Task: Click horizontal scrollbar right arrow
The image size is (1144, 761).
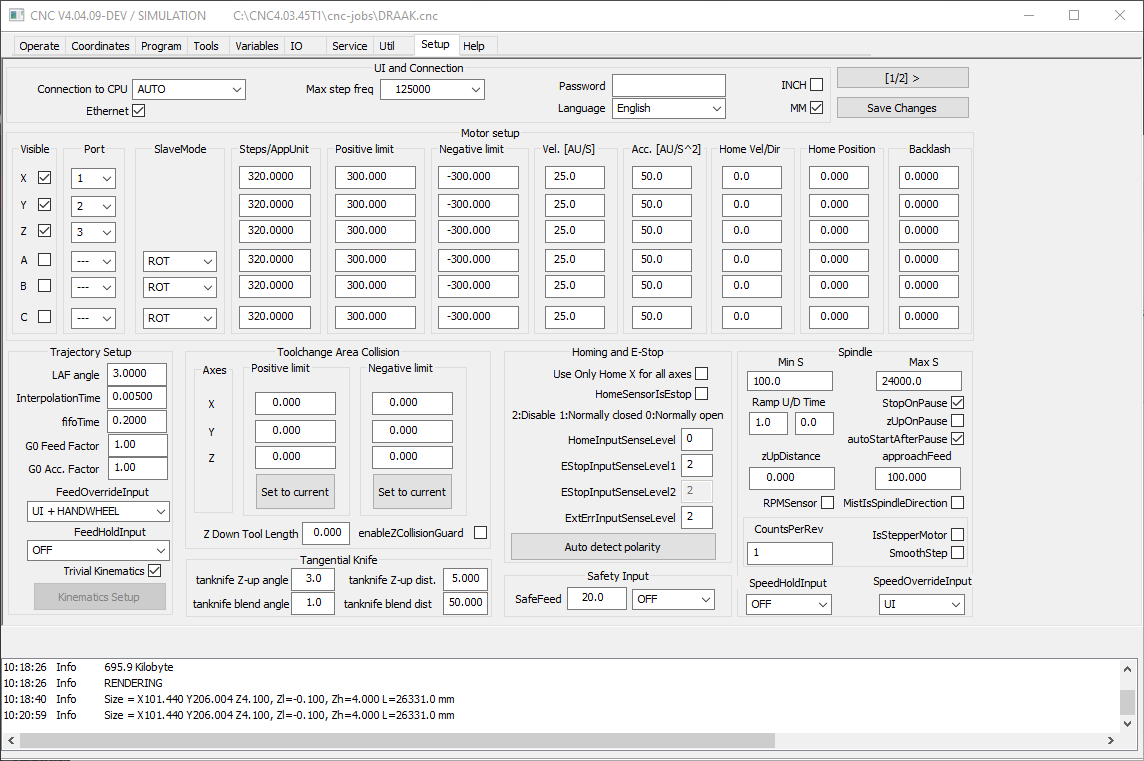Action: [1110, 741]
